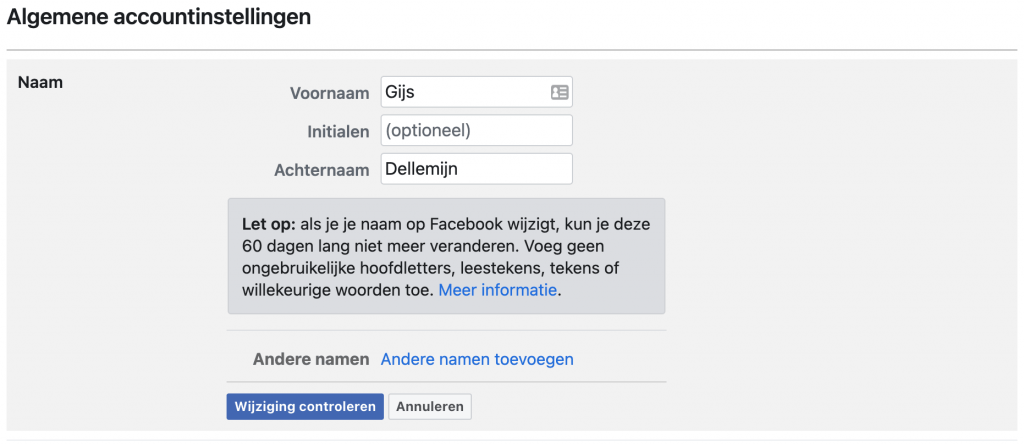Screen dimensions: 1024x444
Task: Click the contact card autofill icon in Voornaam
Action: [x=559, y=92]
